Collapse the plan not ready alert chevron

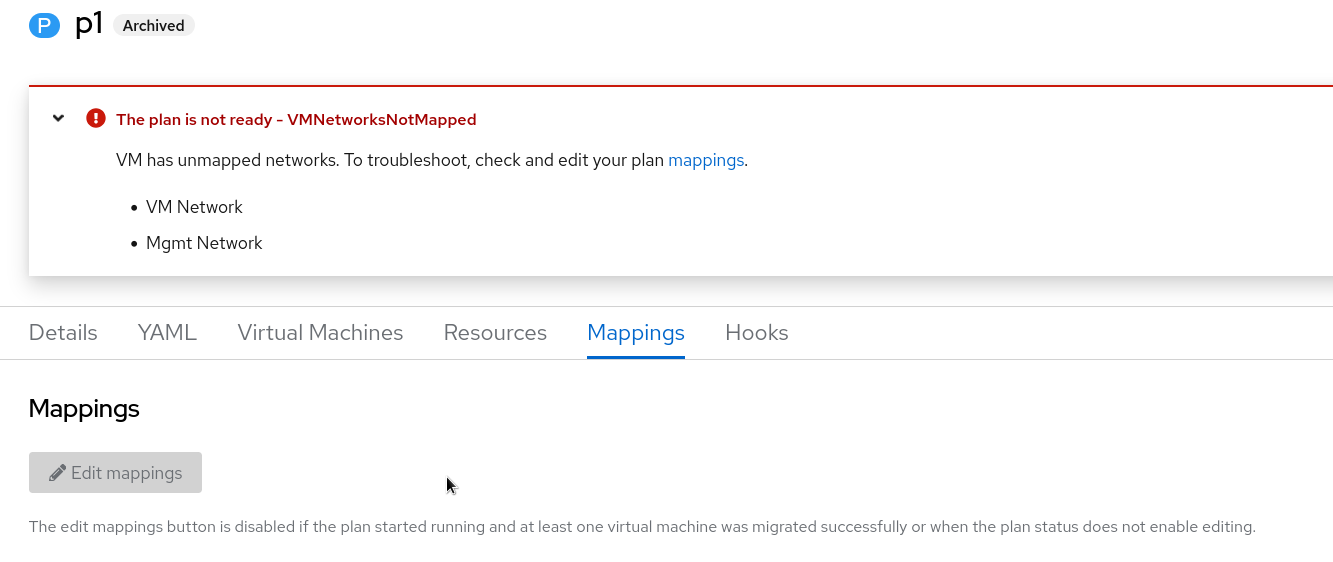point(59,119)
